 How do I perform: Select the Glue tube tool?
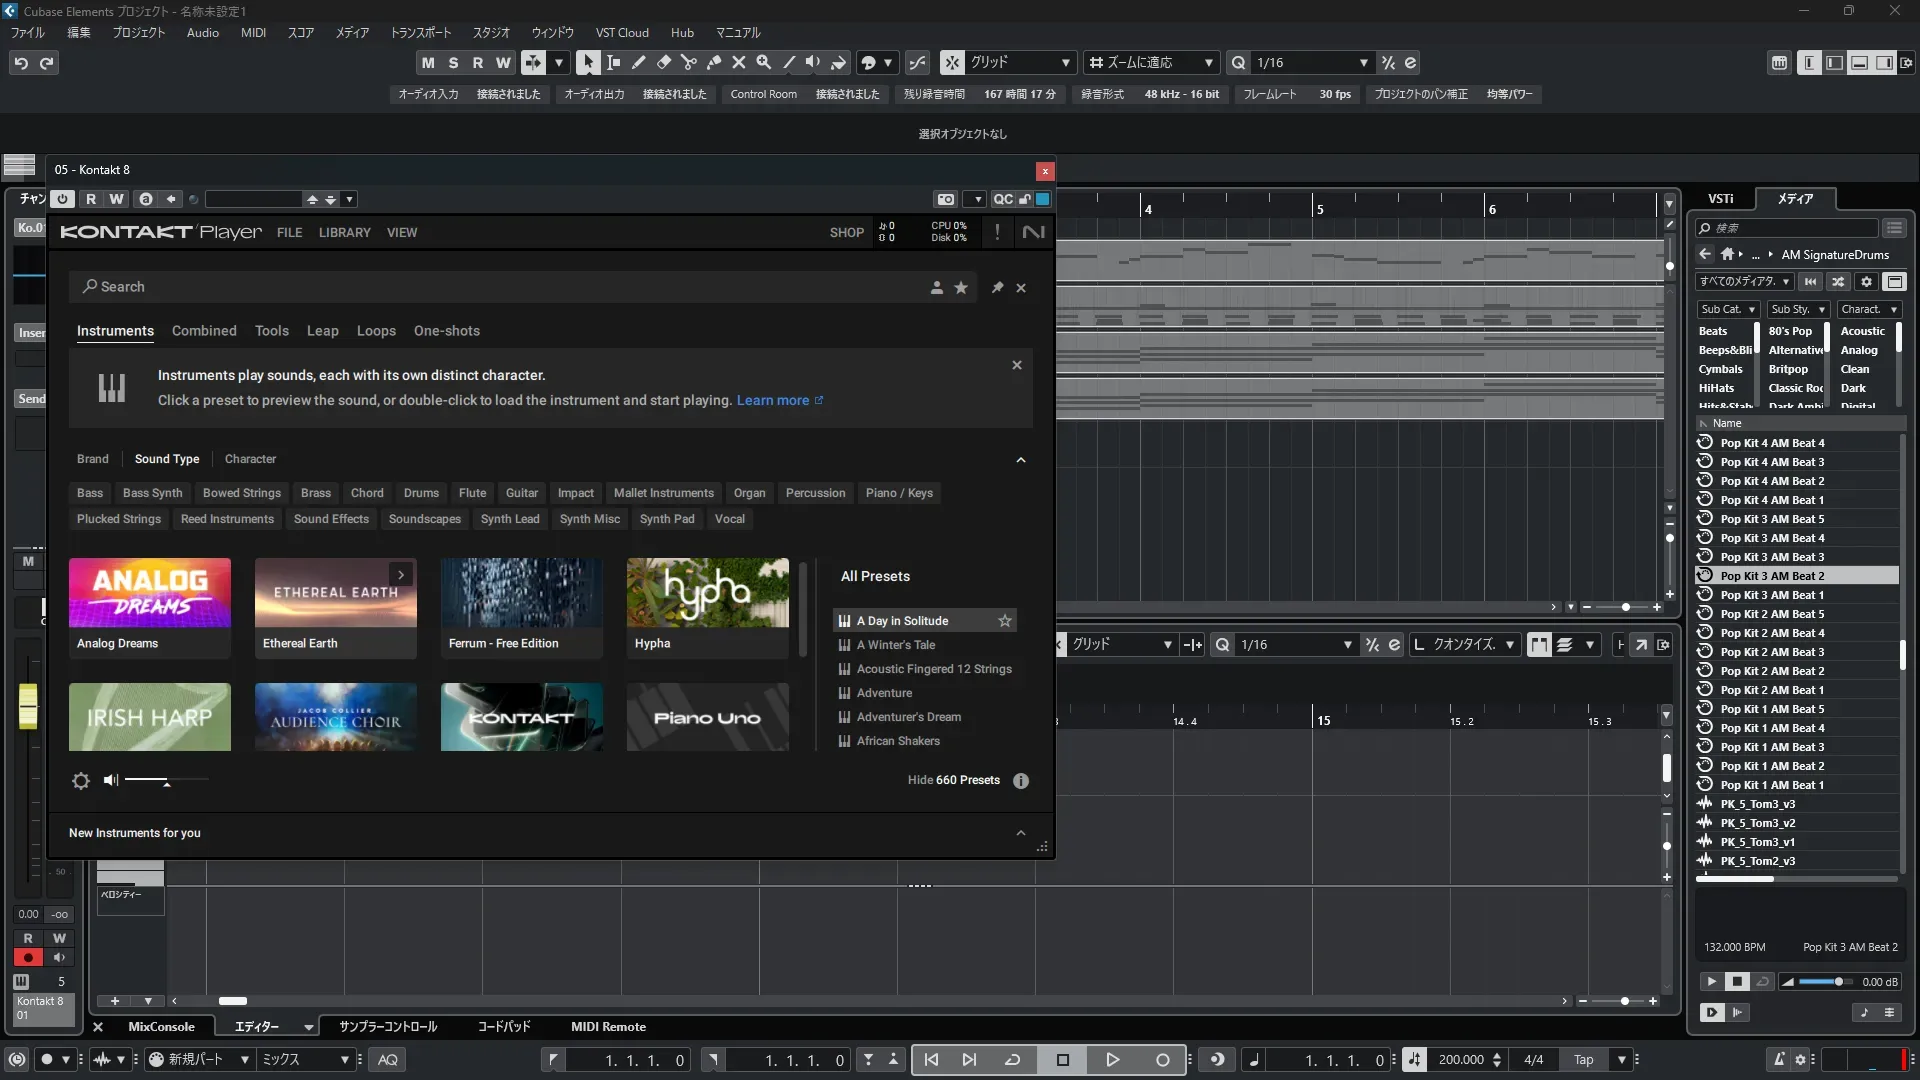[x=714, y=62]
